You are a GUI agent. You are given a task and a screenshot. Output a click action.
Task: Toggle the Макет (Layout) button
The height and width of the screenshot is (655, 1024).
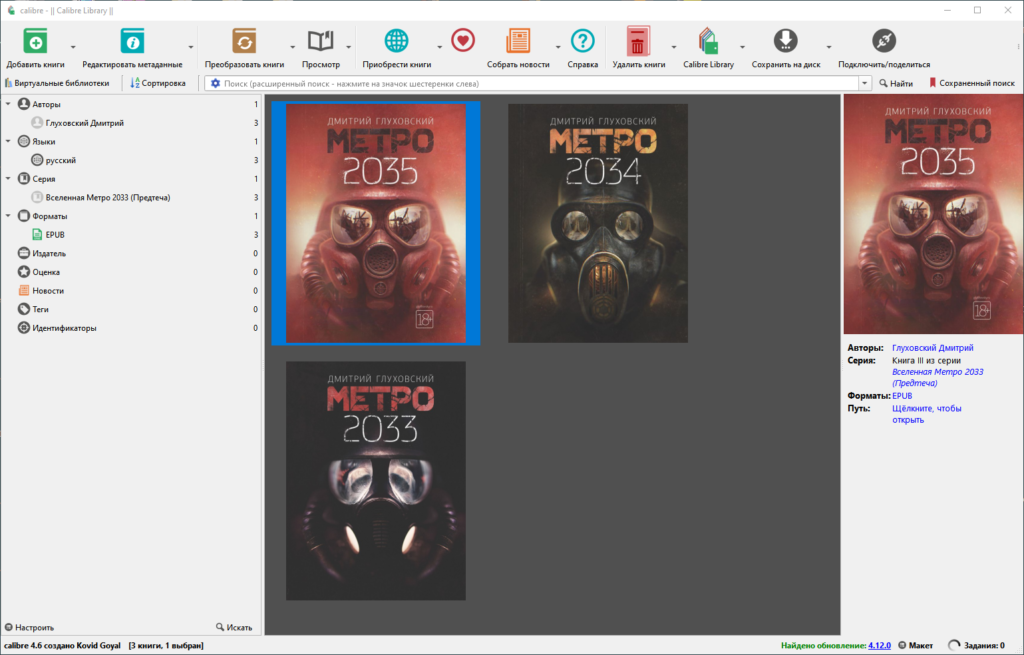916,645
